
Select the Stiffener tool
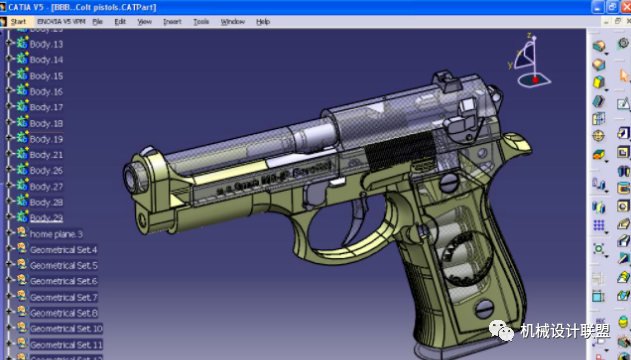(623, 258)
